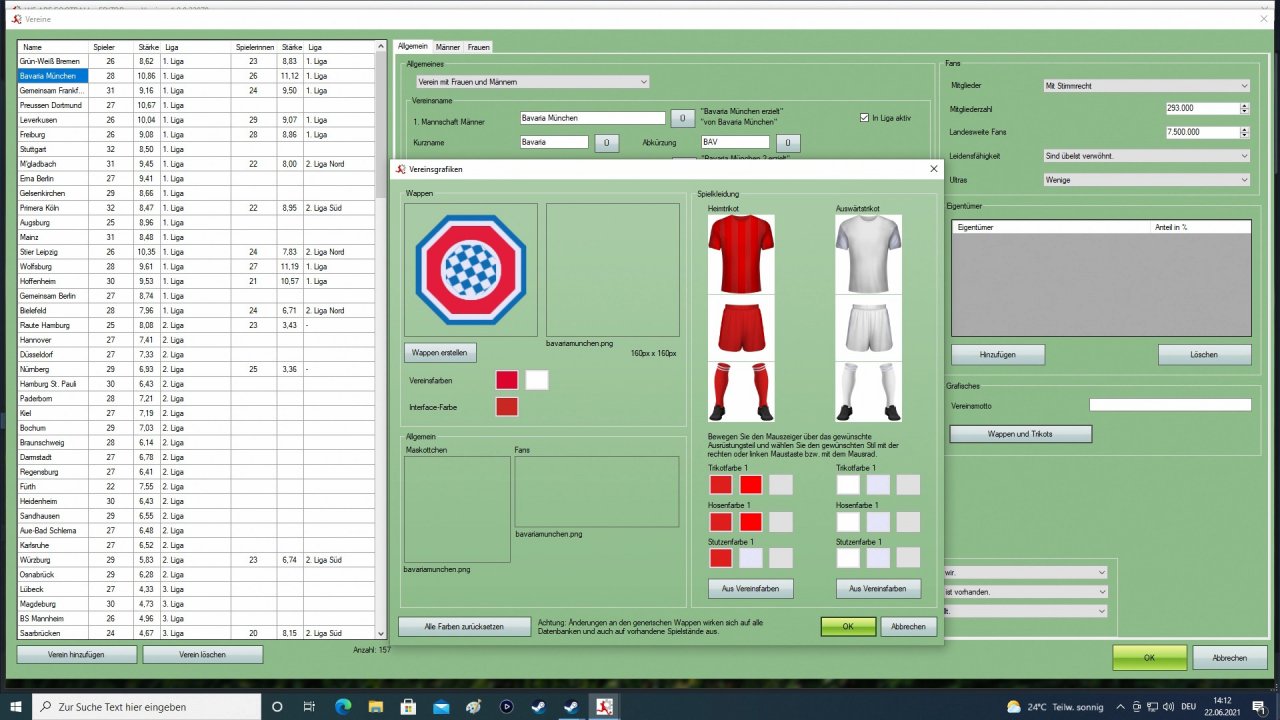Click Hinzufügen under Eigentümer
The image size is (1280, 720).
(x=998, y=354)
